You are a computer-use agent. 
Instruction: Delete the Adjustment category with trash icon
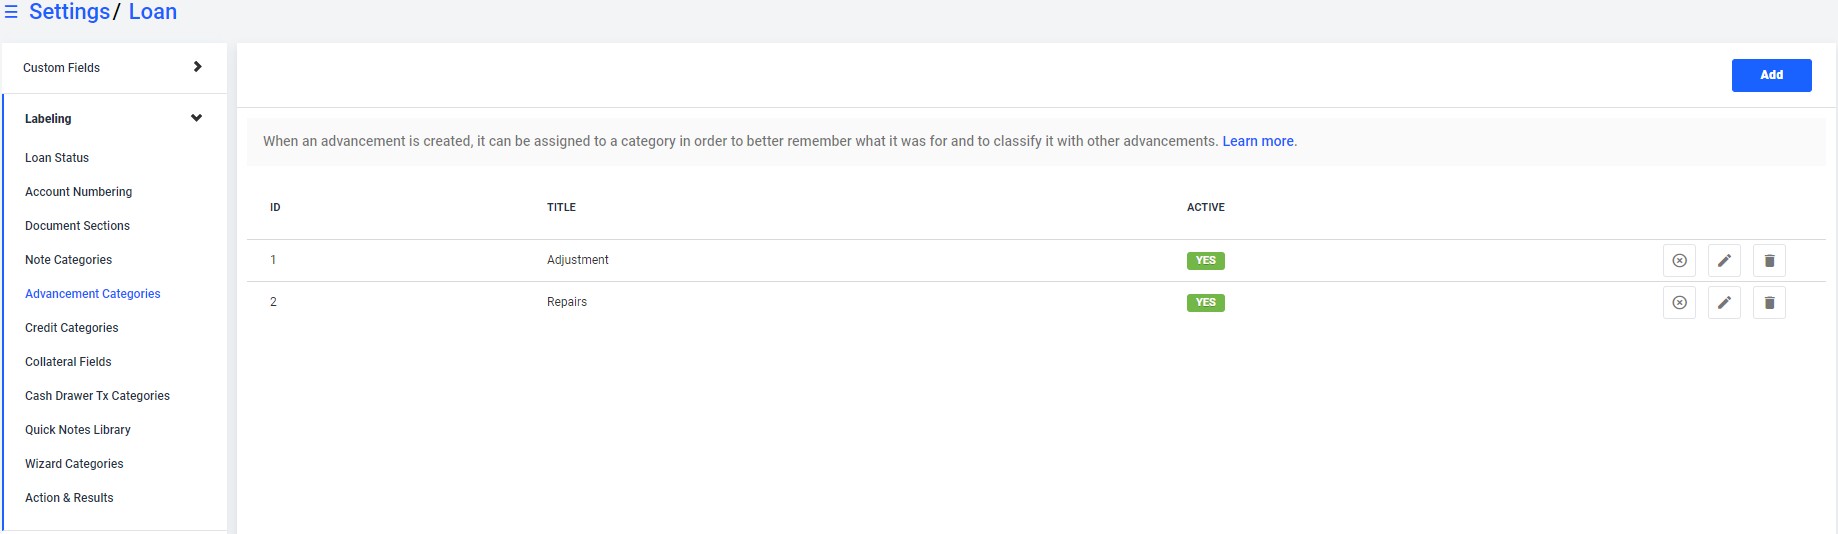coord(1769,261)
